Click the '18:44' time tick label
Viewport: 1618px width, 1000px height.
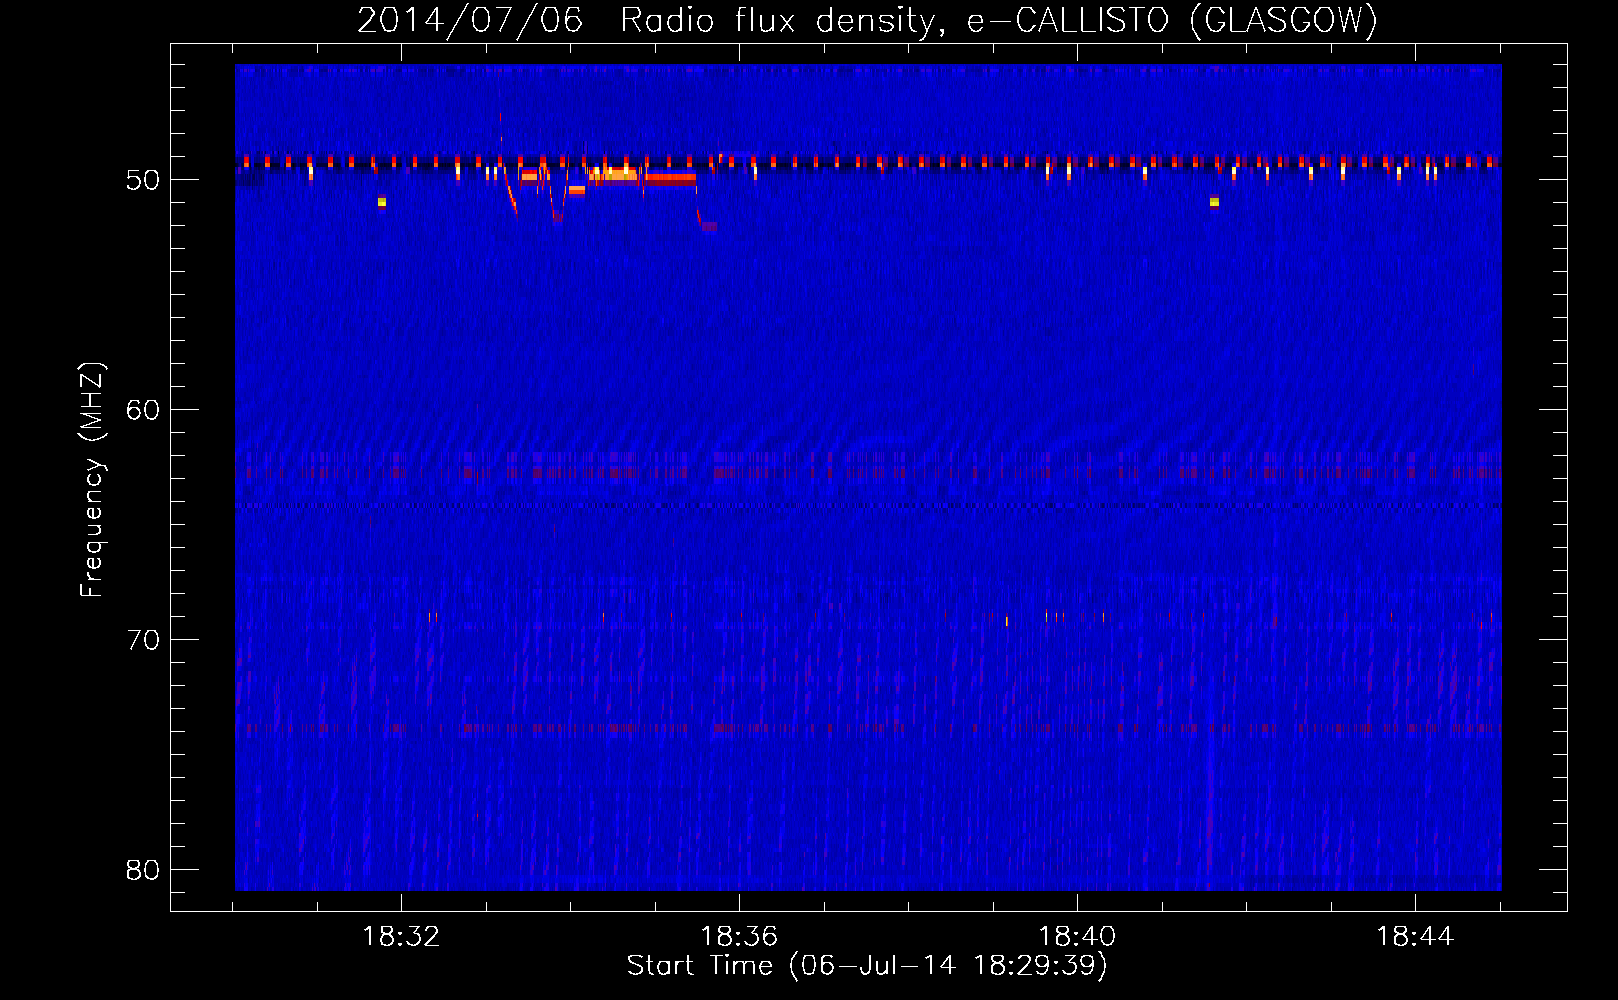click(x=1415, y=937)
